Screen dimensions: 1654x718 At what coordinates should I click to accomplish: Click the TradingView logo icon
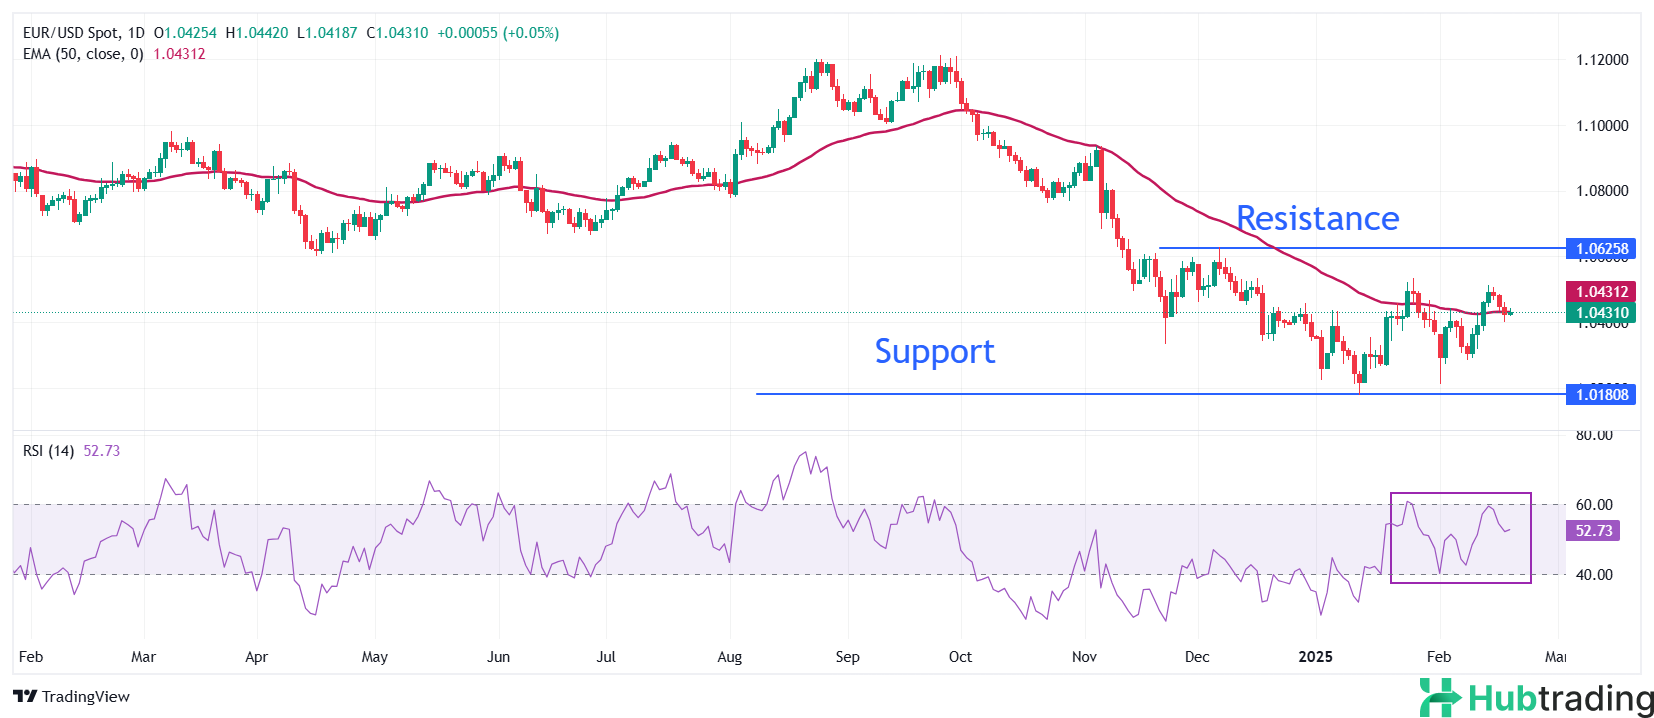[25, 697]
